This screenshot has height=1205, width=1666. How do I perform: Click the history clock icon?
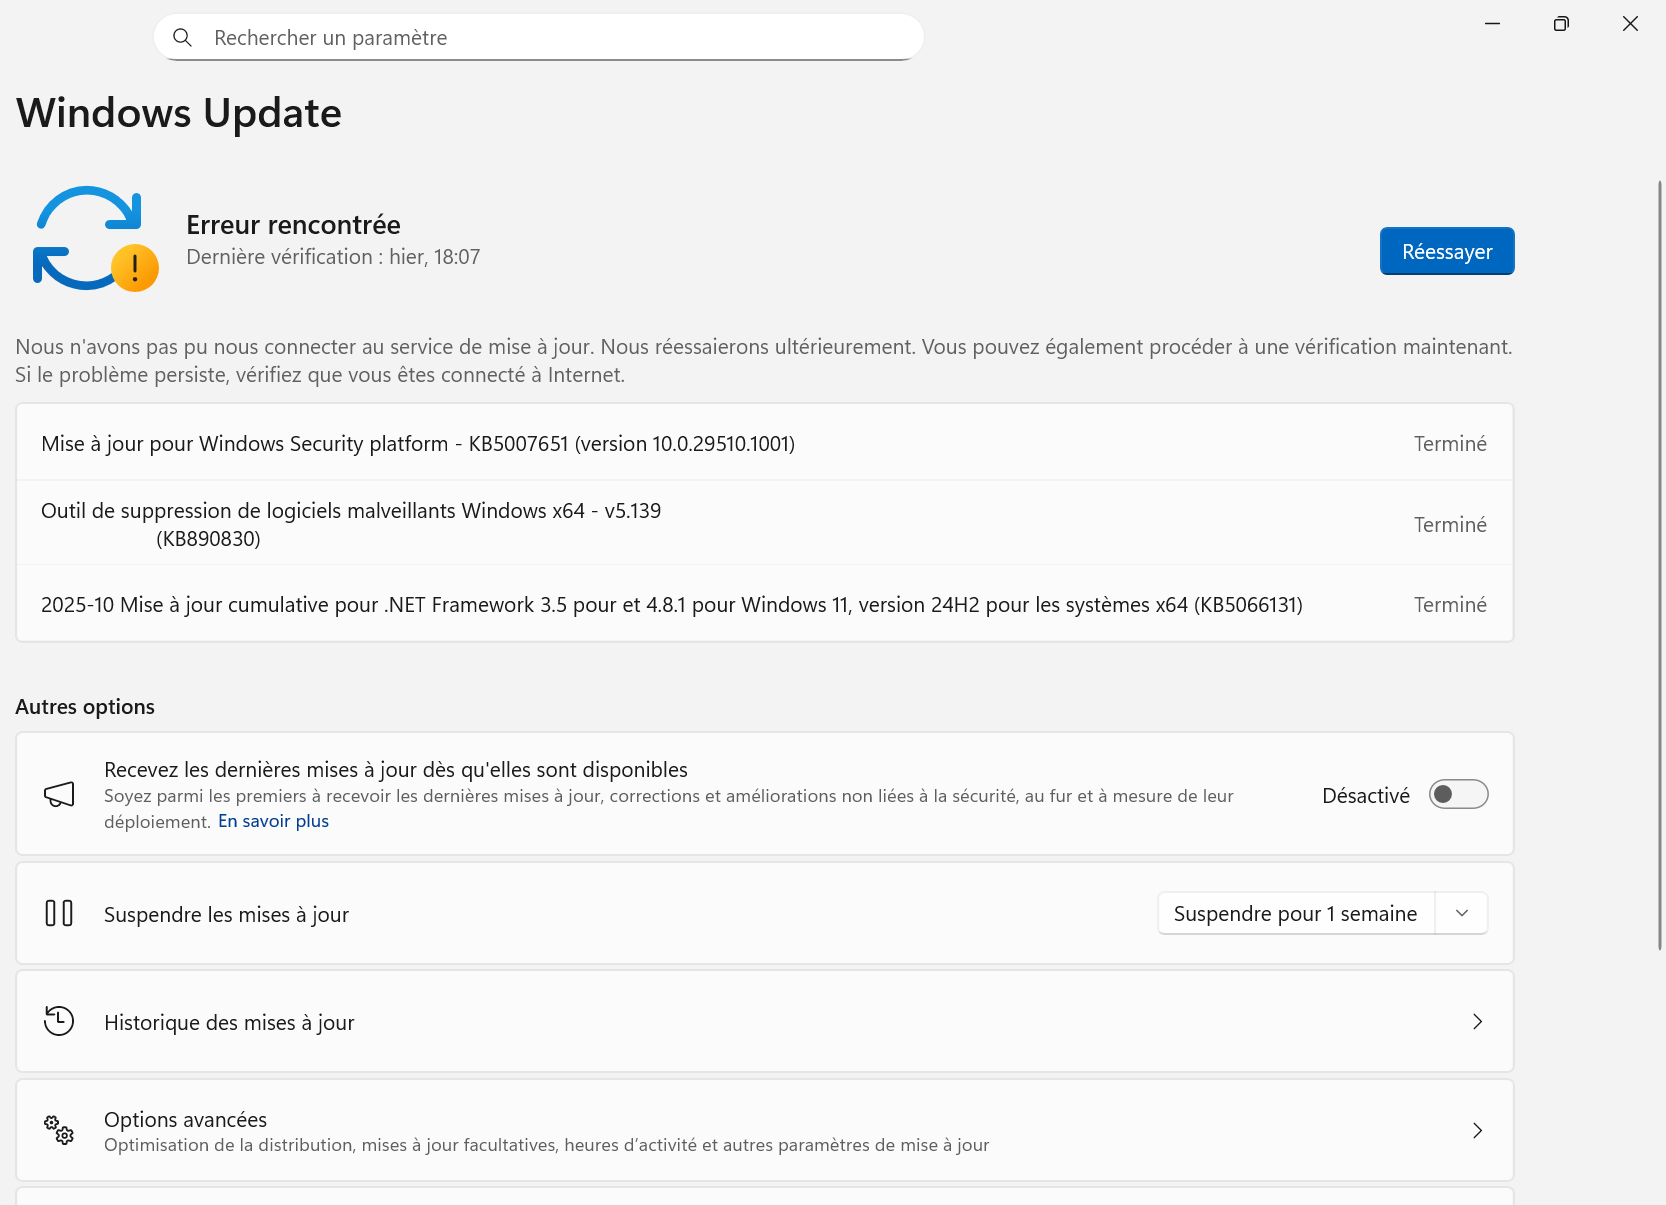(x=59, y=1022)
